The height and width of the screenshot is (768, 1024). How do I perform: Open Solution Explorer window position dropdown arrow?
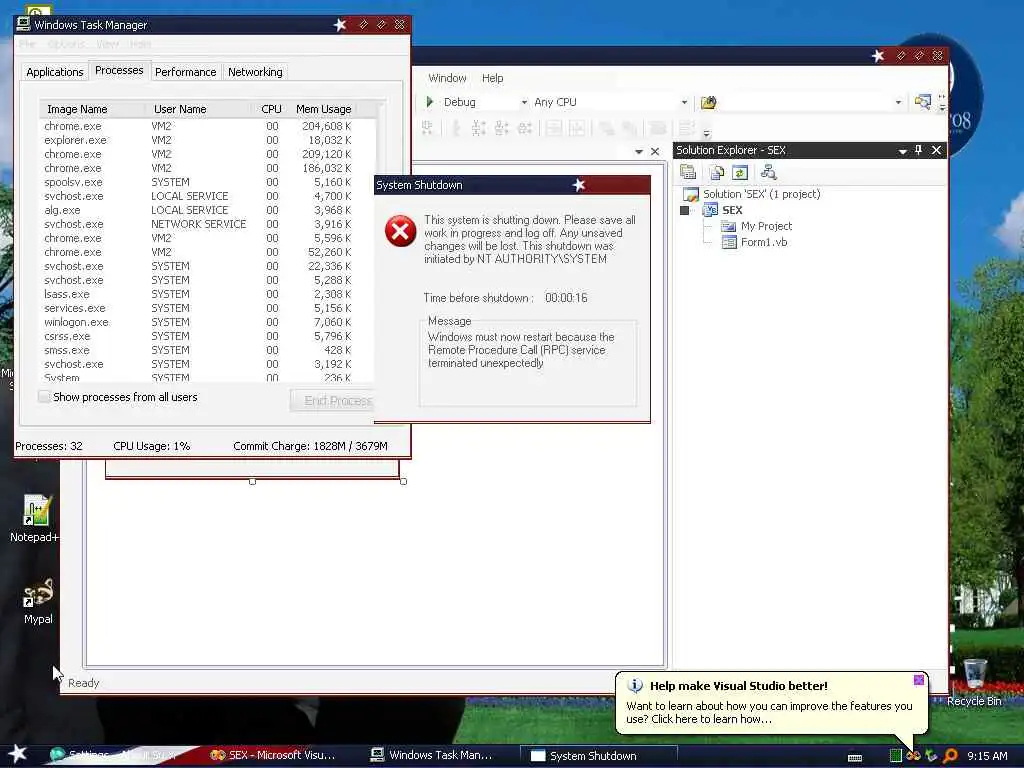pyautogui.click(x=902, y=151)
